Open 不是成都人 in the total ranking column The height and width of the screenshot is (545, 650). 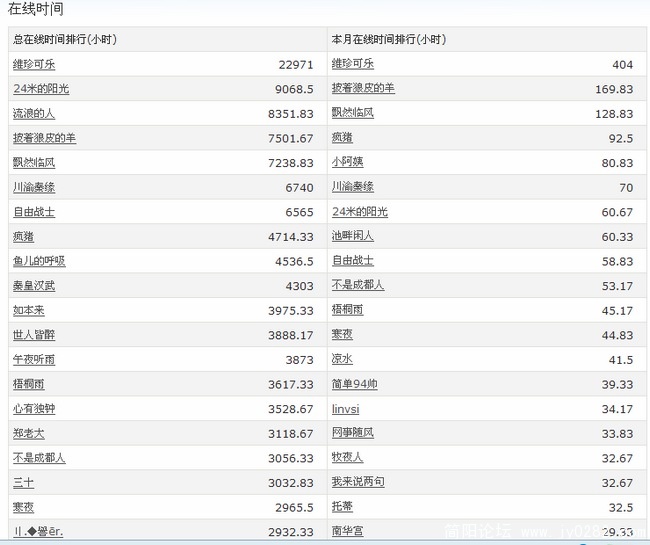tap(39, 458)
